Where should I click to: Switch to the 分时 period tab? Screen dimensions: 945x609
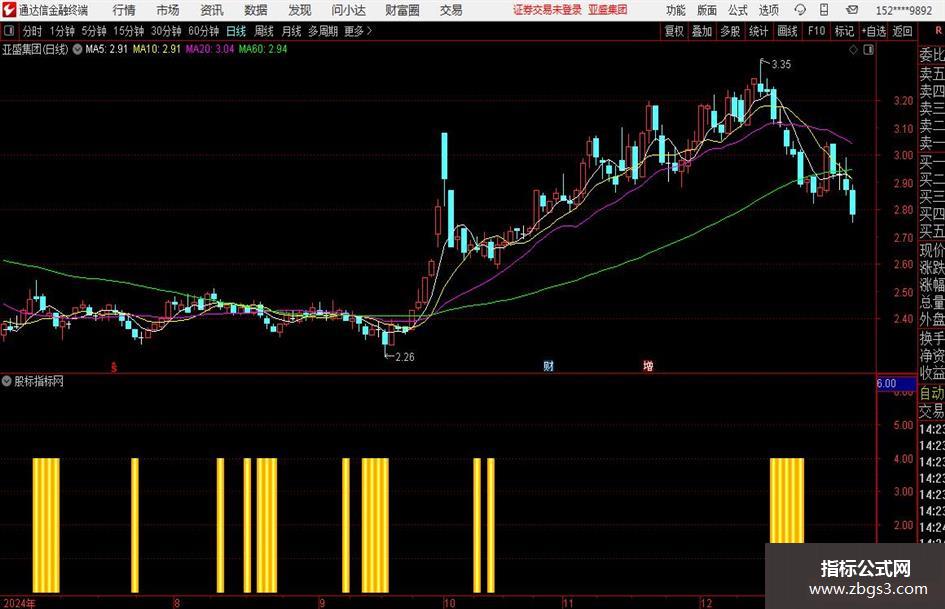[x=33, y=31]
